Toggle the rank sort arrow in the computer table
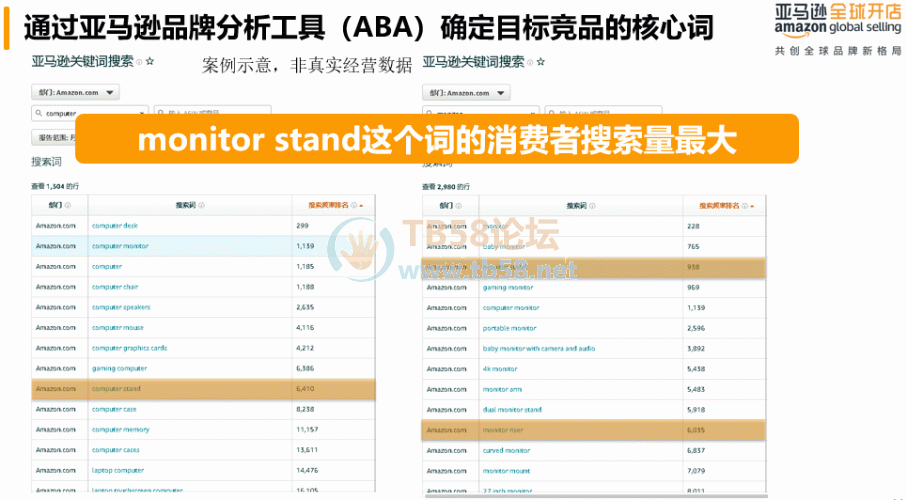This screenshot has width=907, height=500. click(362, 206)
